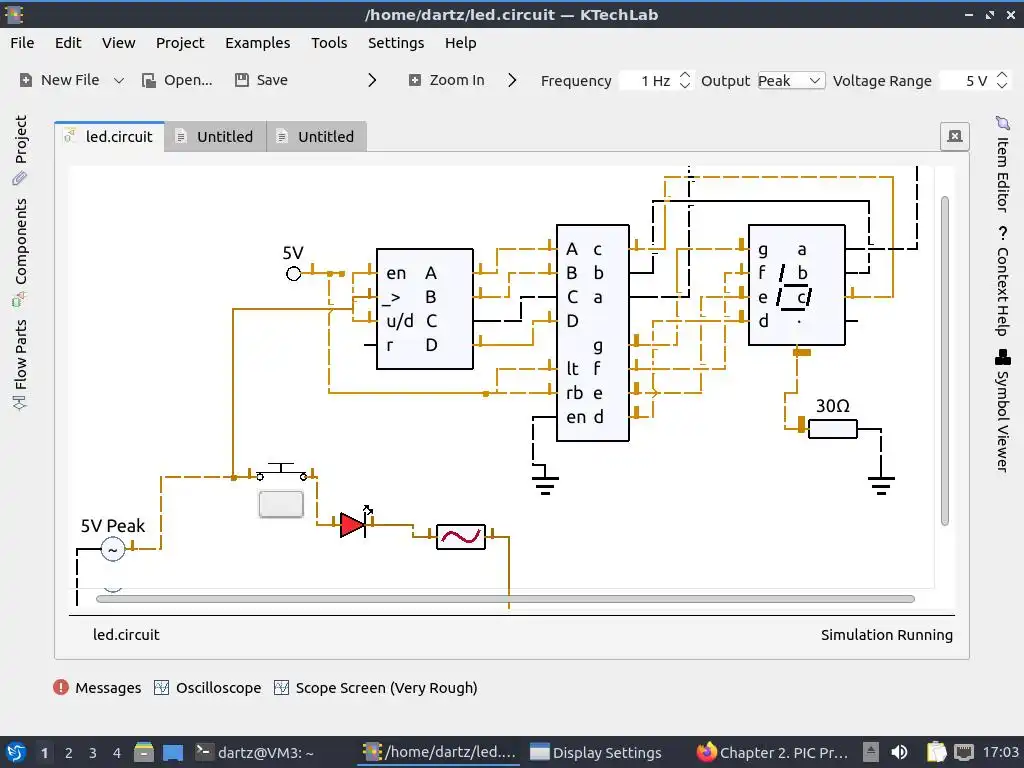The height and width of the screenshot is (768, 1024).
Task: Click the Open... toolbar button
Action: 178,80
